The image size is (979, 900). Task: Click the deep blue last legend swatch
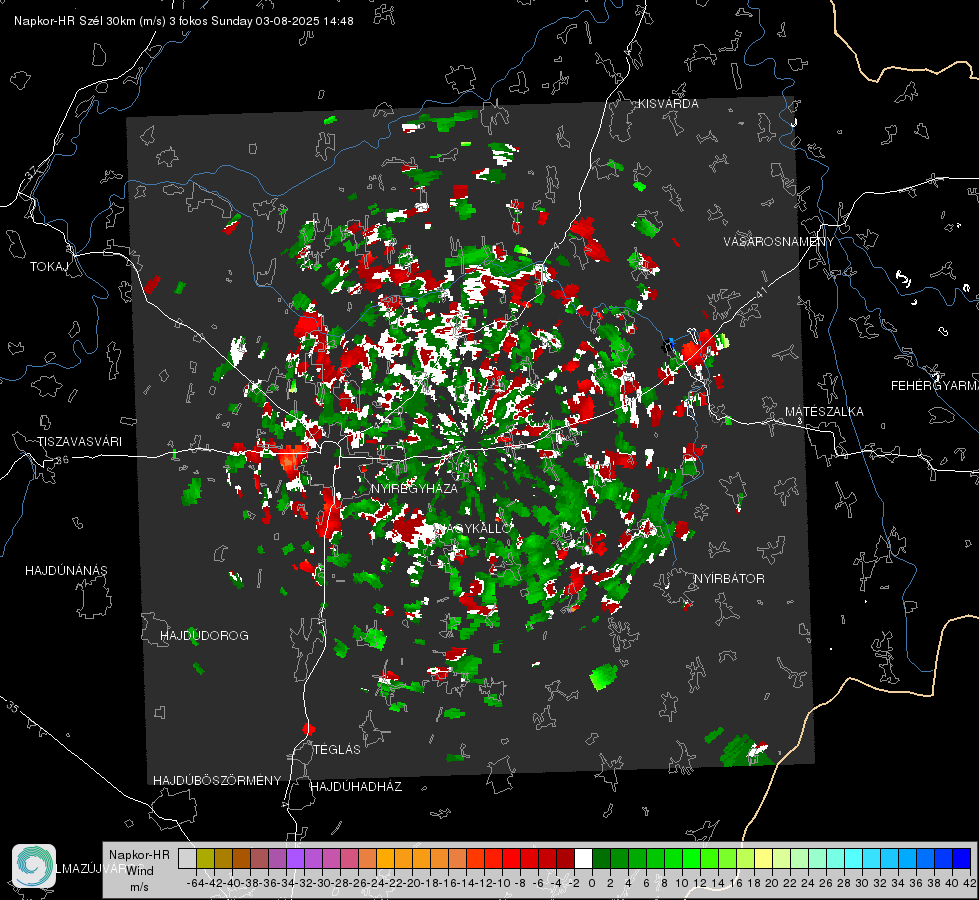click(x=962, y=859)
